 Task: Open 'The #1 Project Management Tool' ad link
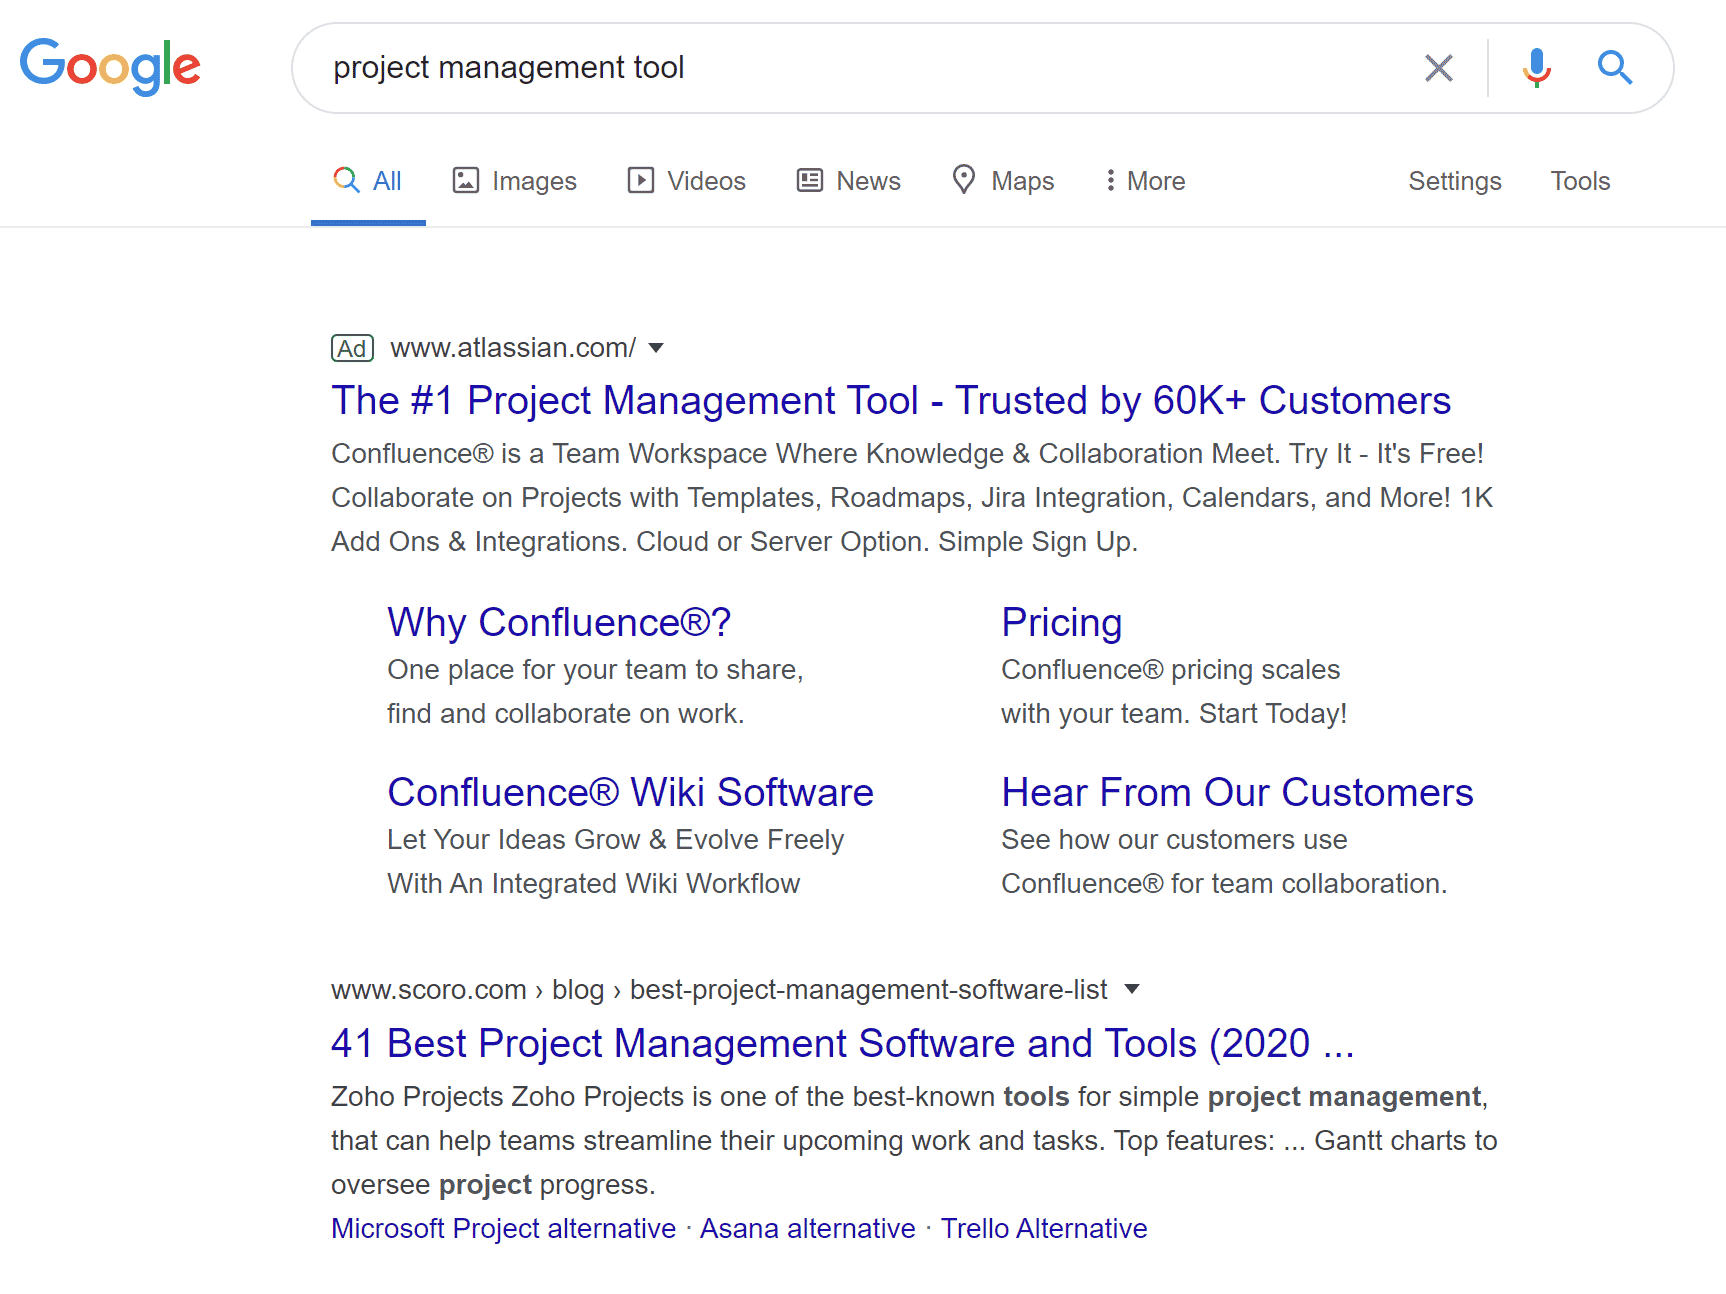pos(891,400)
